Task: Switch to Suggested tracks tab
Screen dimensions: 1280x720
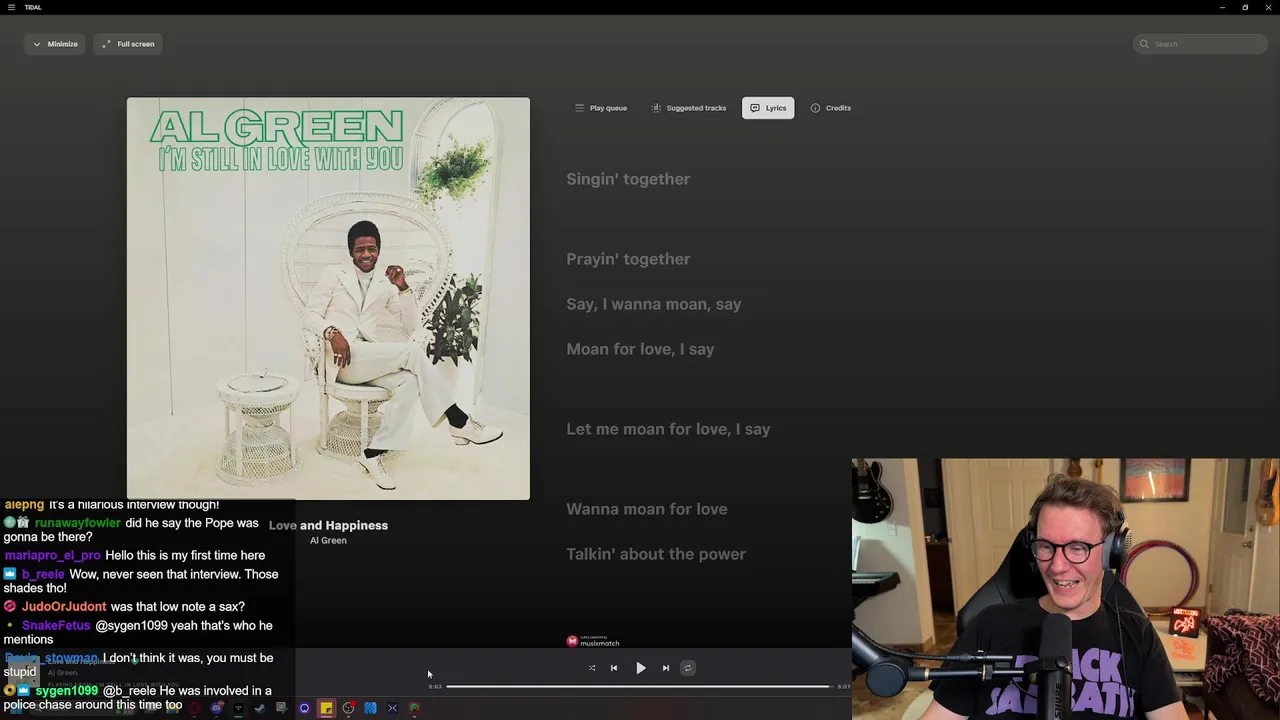Action: click(x=689, y=108)
